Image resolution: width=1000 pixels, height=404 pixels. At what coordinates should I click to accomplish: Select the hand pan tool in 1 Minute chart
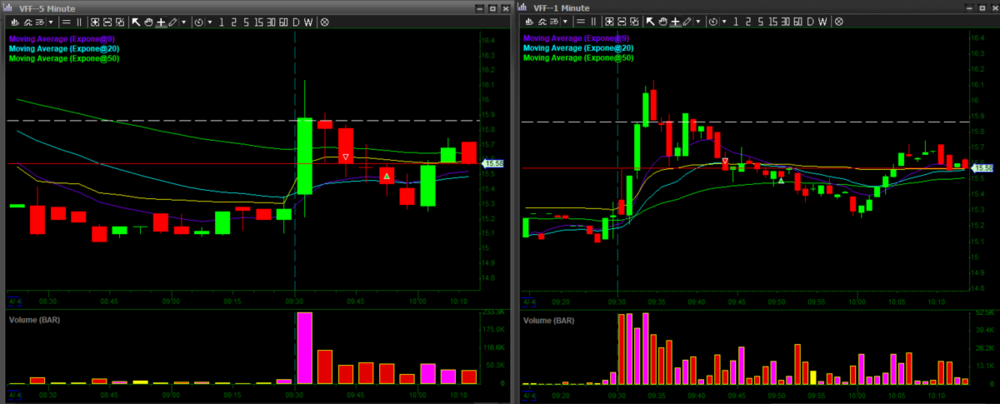[x=662, y=22]
